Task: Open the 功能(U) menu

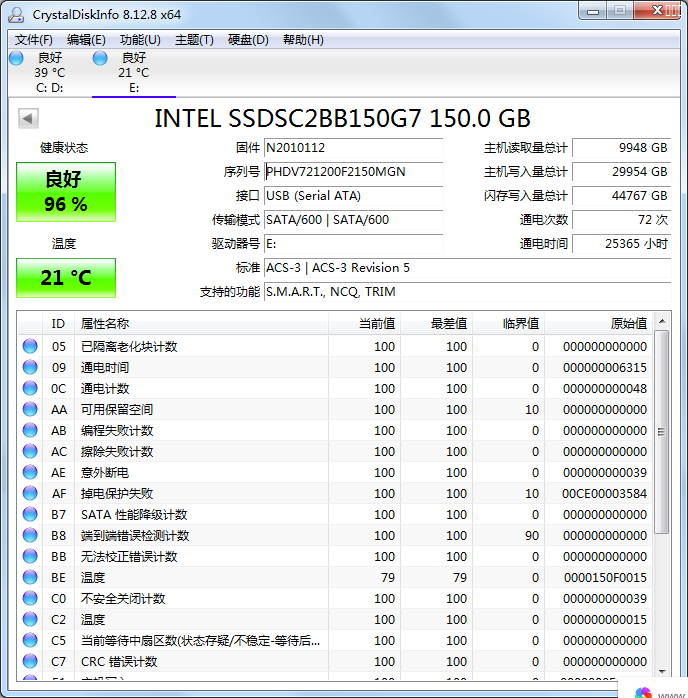Action: (x=140, y=40)
